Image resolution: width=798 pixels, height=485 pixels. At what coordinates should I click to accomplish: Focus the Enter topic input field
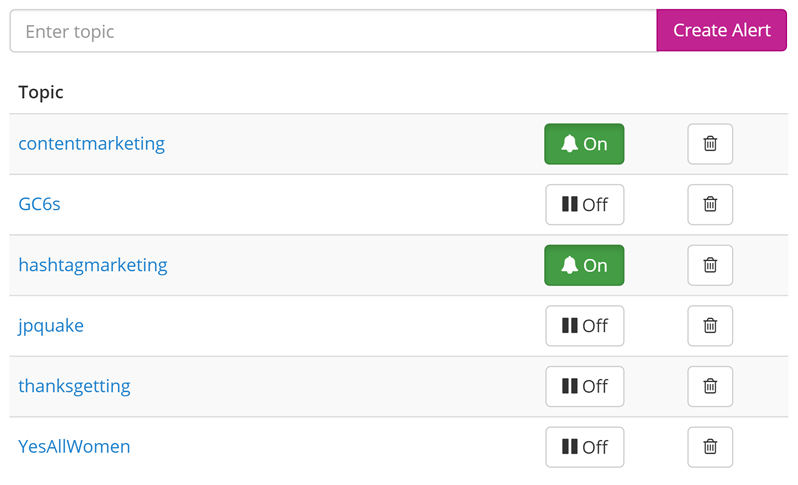[x=333, y=31]
